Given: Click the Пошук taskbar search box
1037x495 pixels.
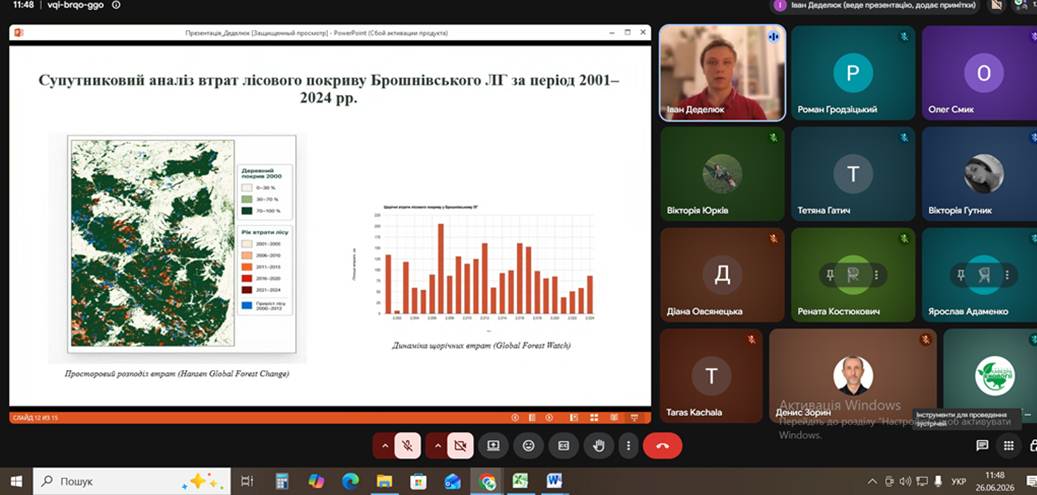Looking at the screenshot, I should click(132, 481).
